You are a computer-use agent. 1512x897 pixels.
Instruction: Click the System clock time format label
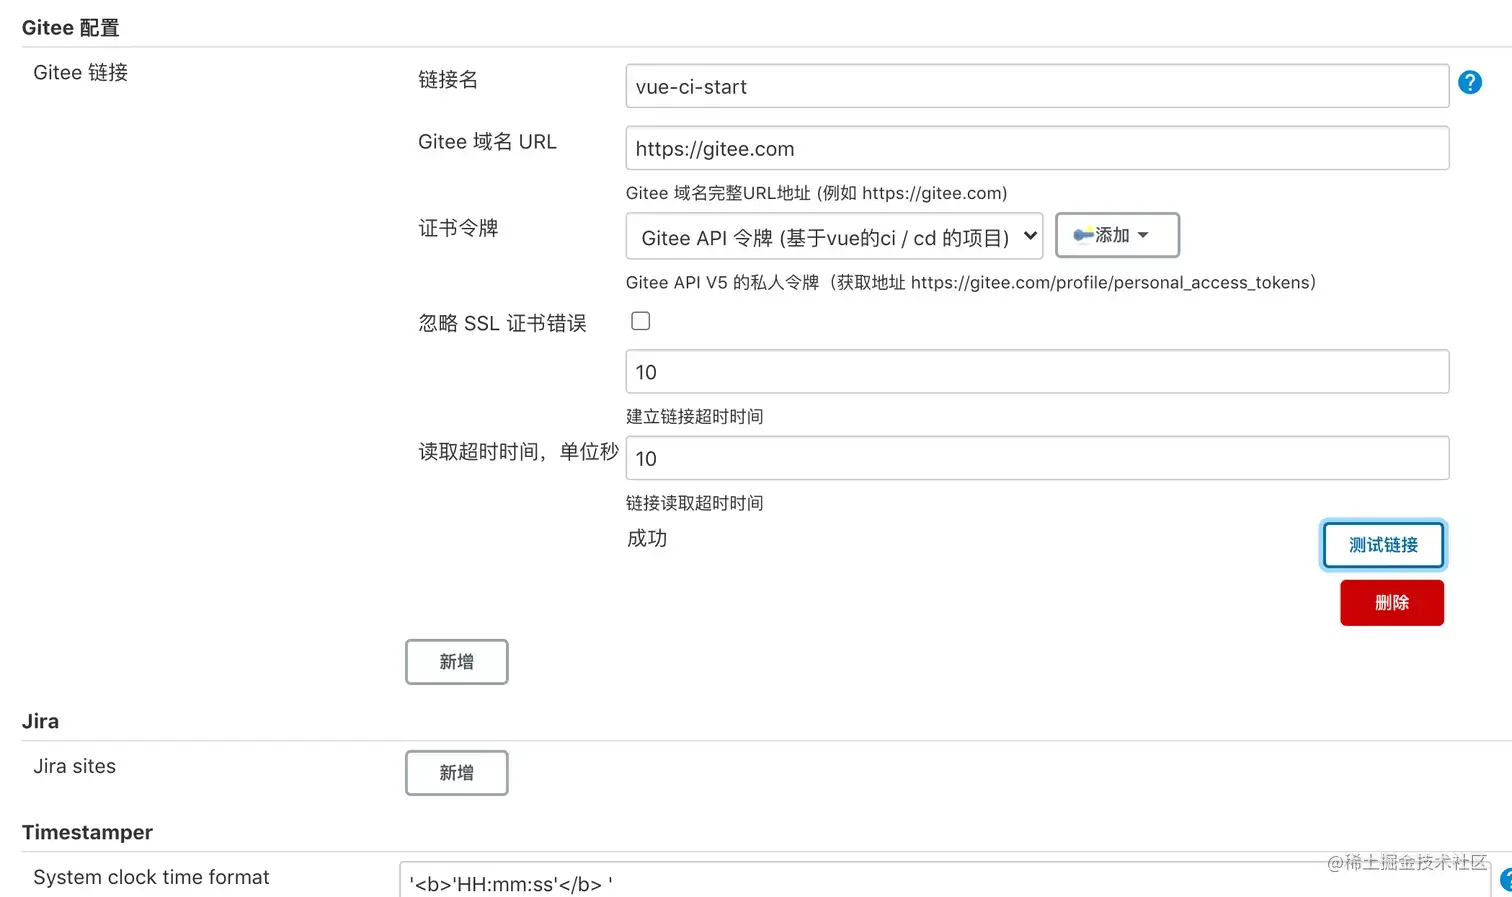click(151, 877)
